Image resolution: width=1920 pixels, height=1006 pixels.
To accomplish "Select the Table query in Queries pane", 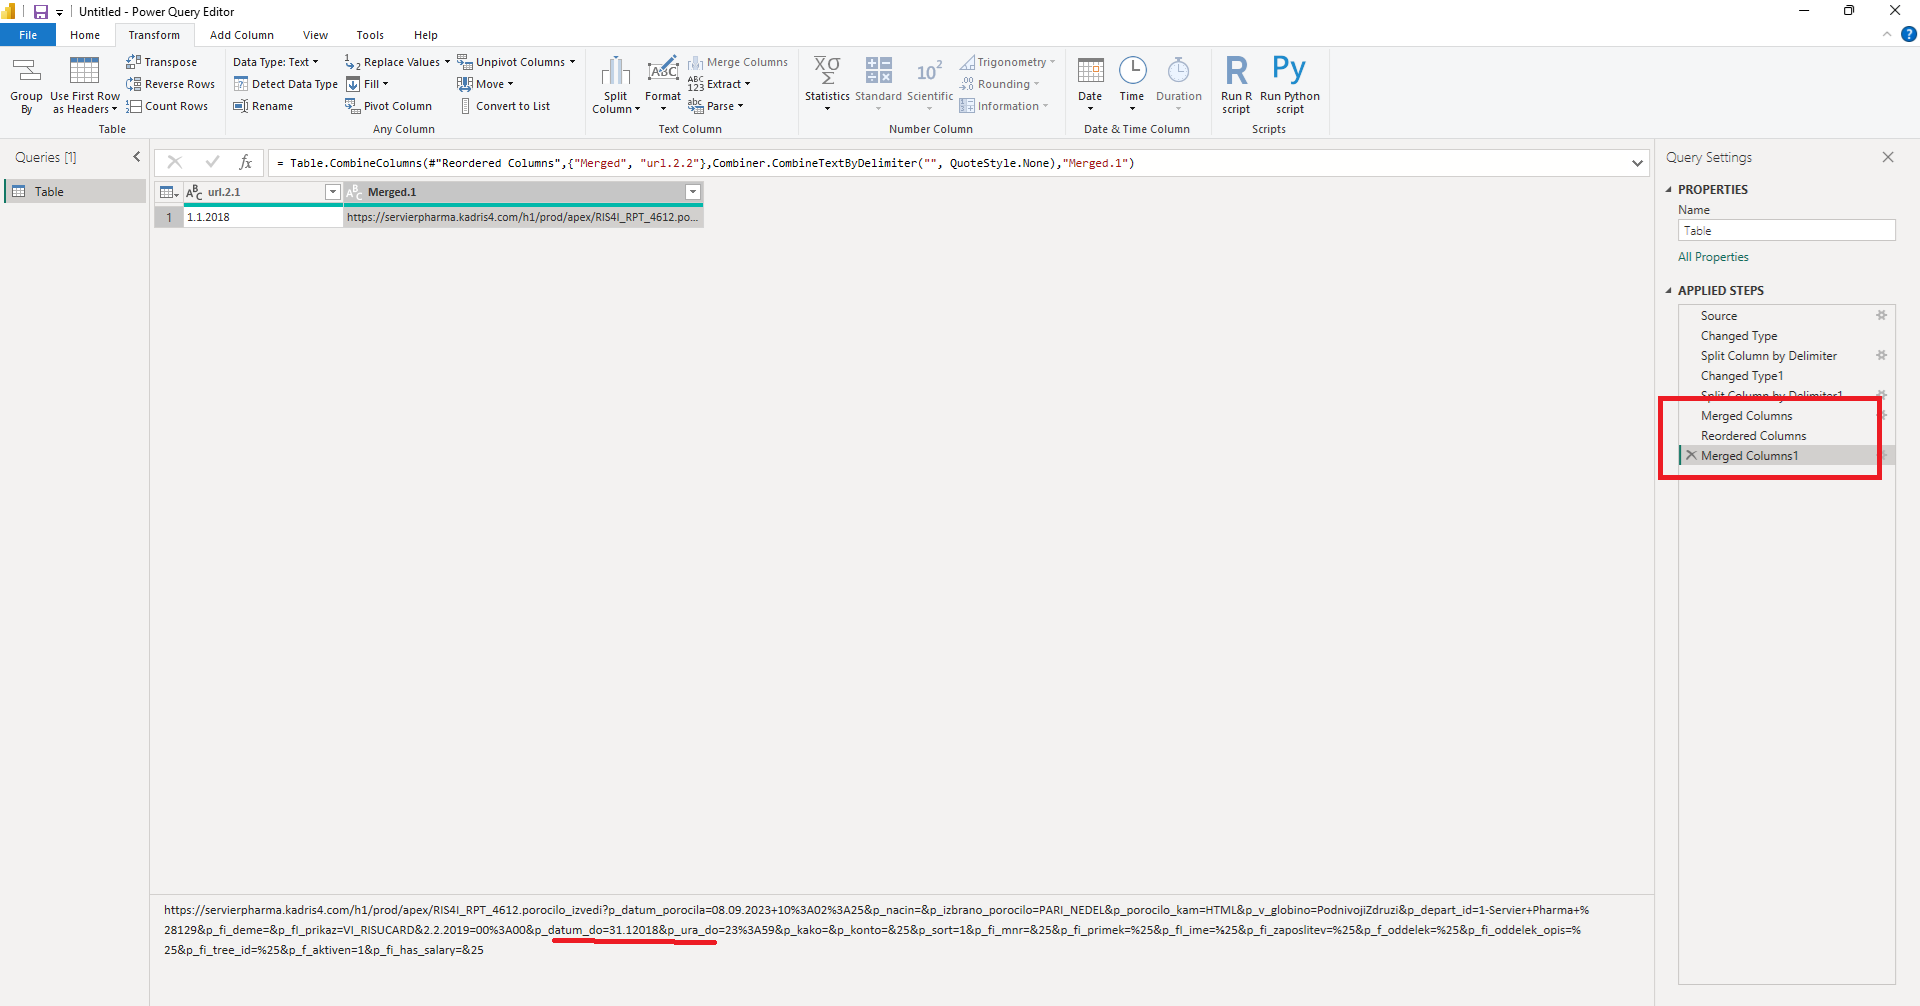I will coord(76,191).
